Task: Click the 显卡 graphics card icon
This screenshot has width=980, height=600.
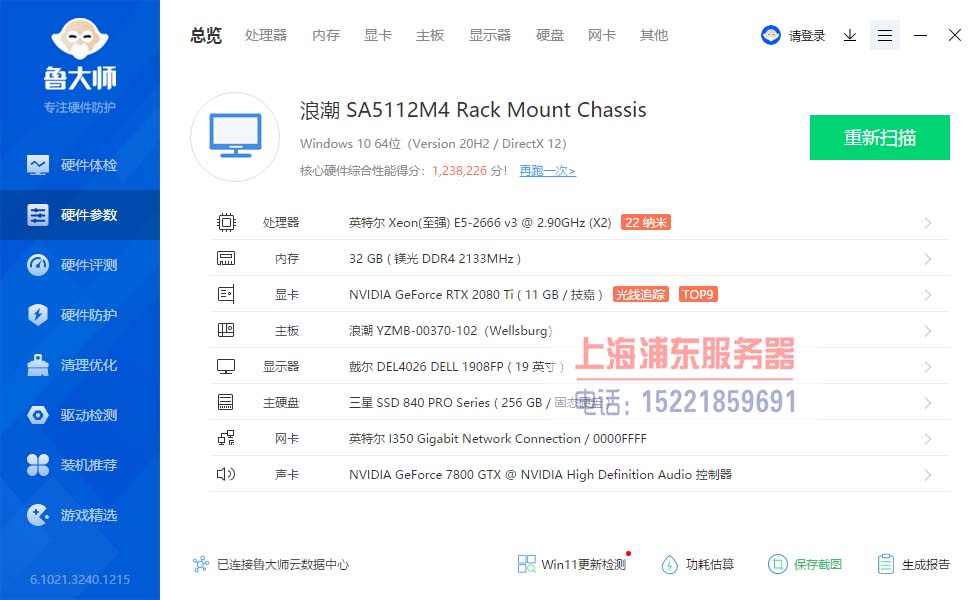Action: pos(226,294)
